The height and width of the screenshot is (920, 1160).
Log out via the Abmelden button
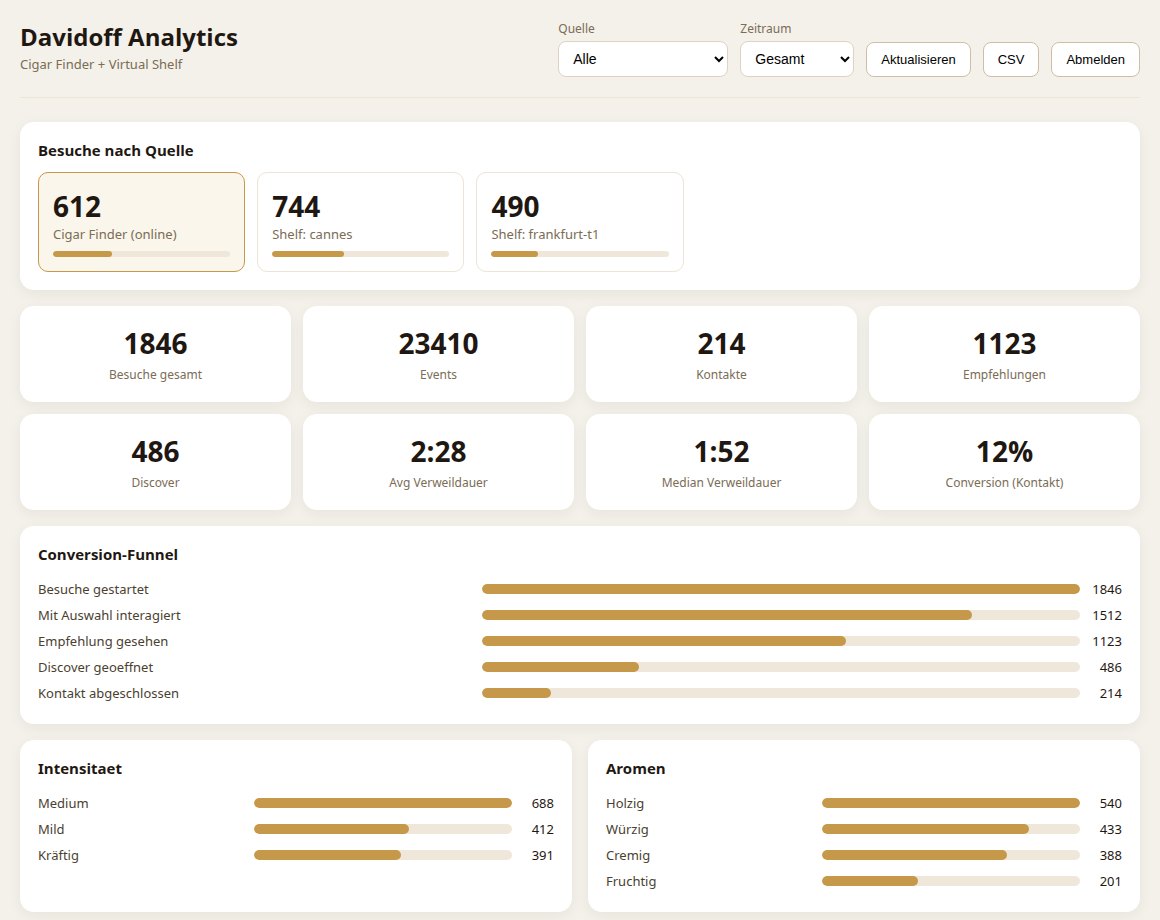coord(1095,59)
